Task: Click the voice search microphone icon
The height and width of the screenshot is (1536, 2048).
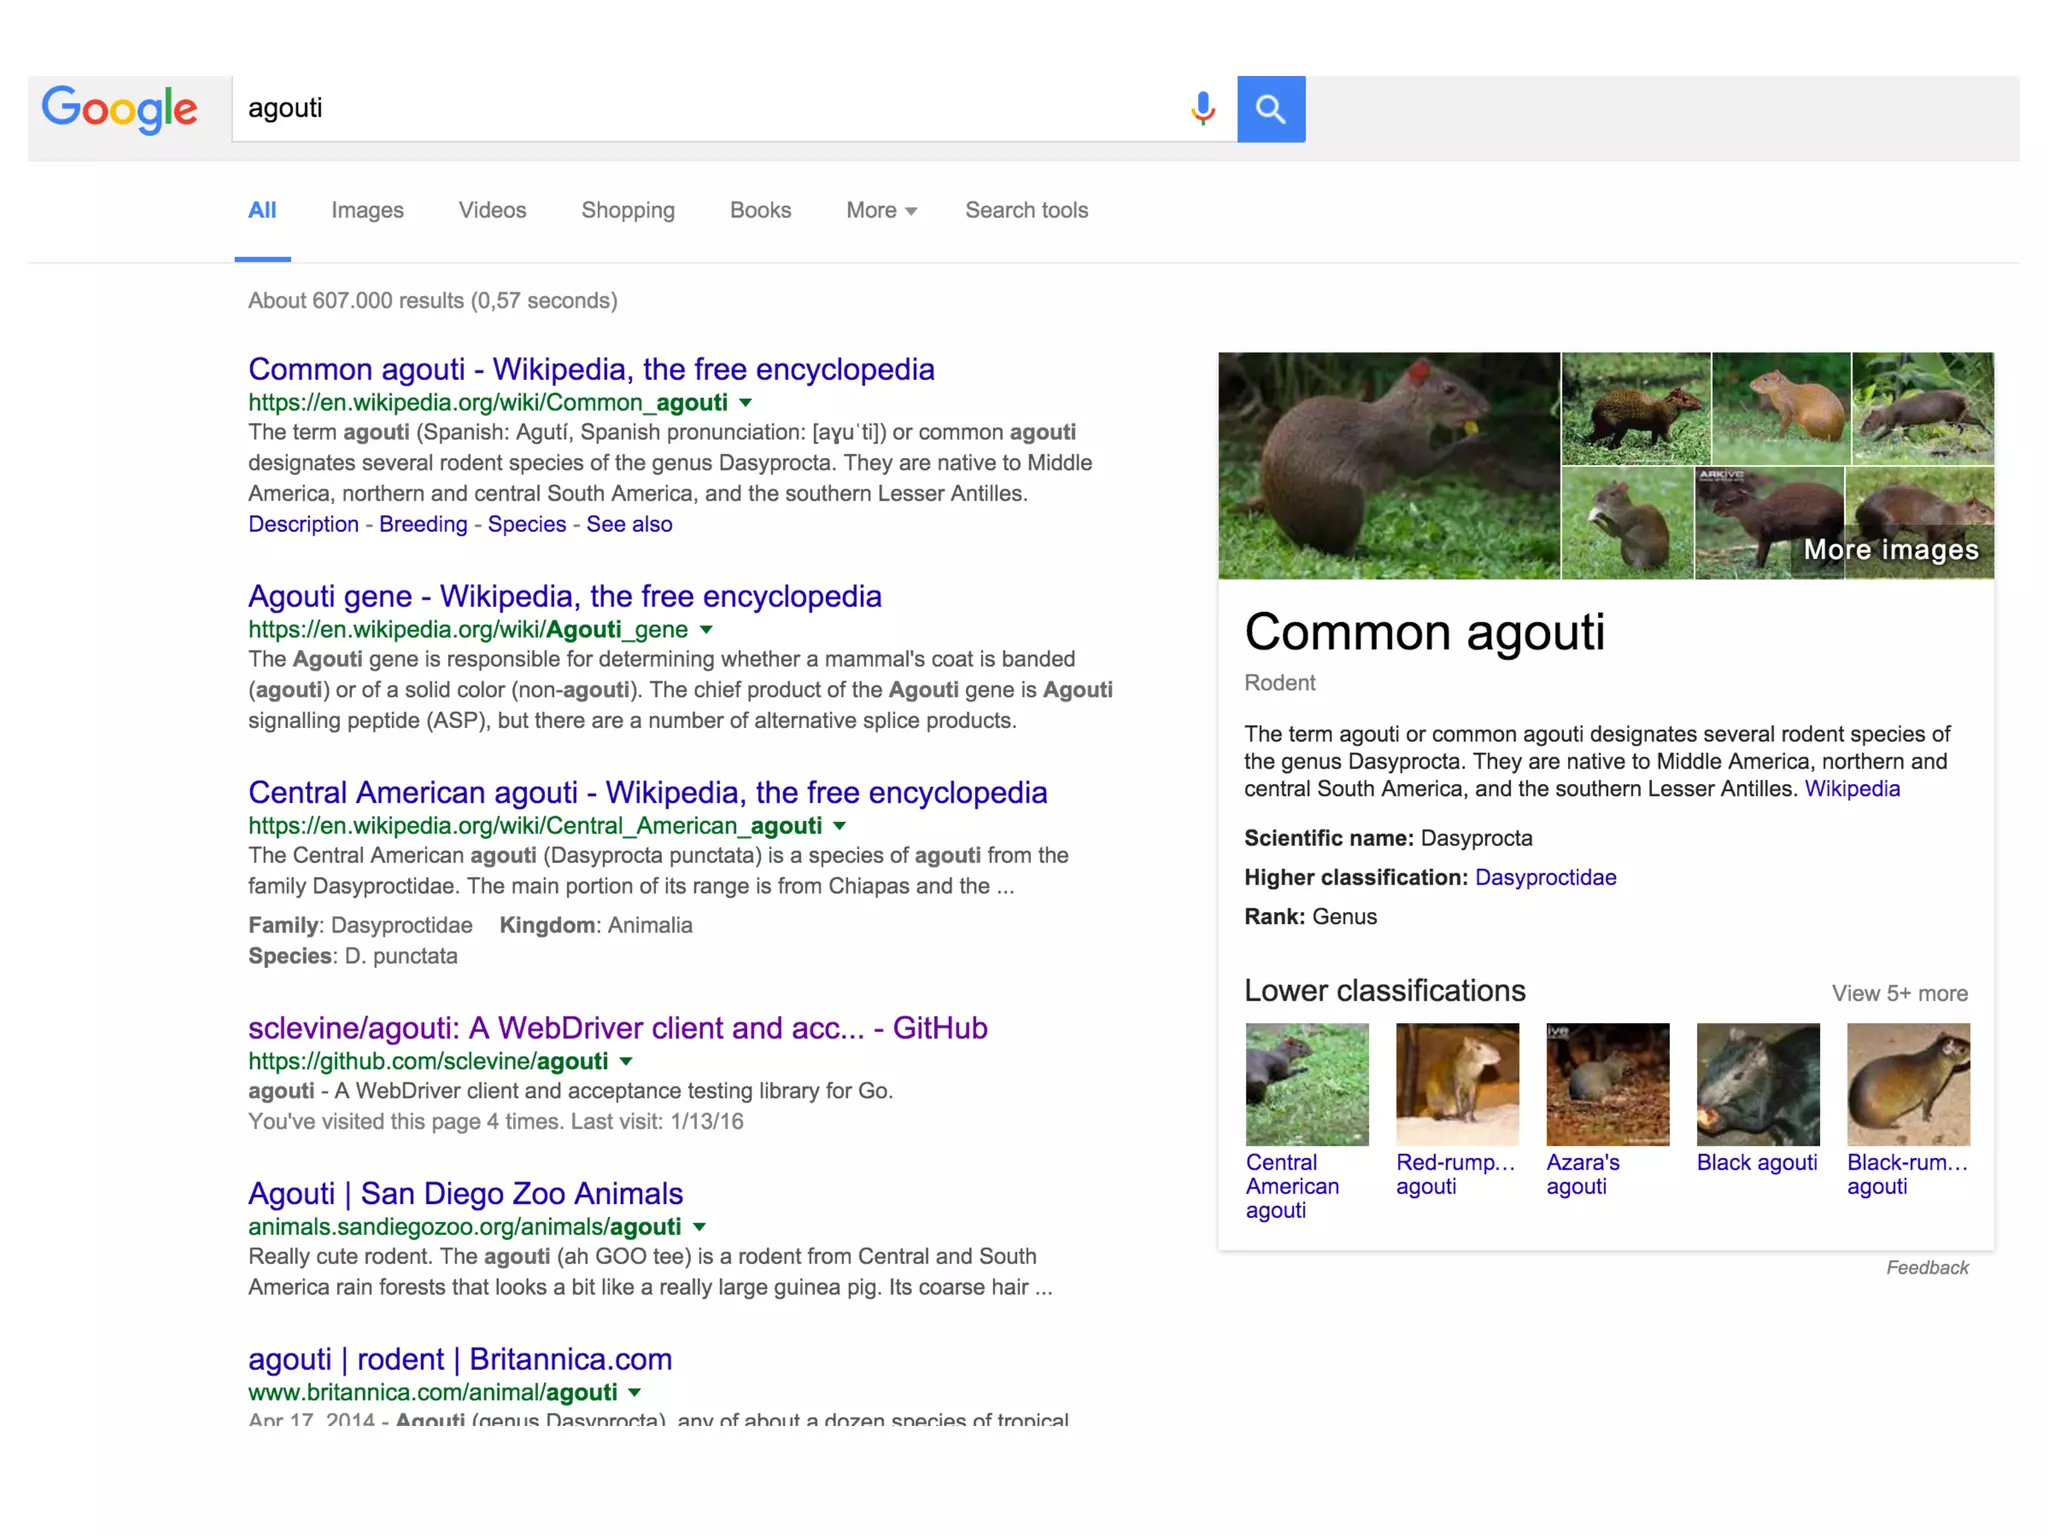Action: tap(1203, 108)
